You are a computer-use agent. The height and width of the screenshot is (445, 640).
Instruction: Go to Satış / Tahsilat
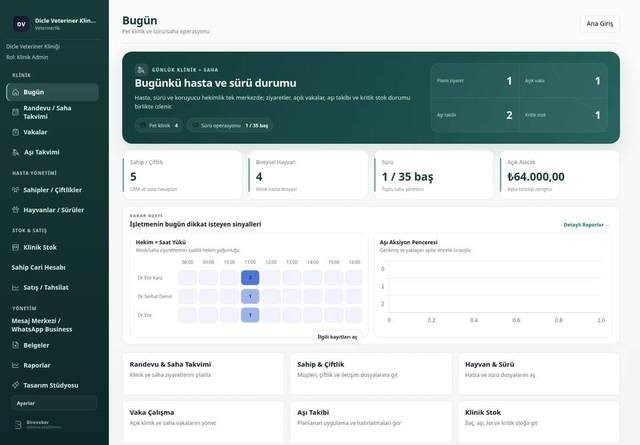tap(52, 287)
